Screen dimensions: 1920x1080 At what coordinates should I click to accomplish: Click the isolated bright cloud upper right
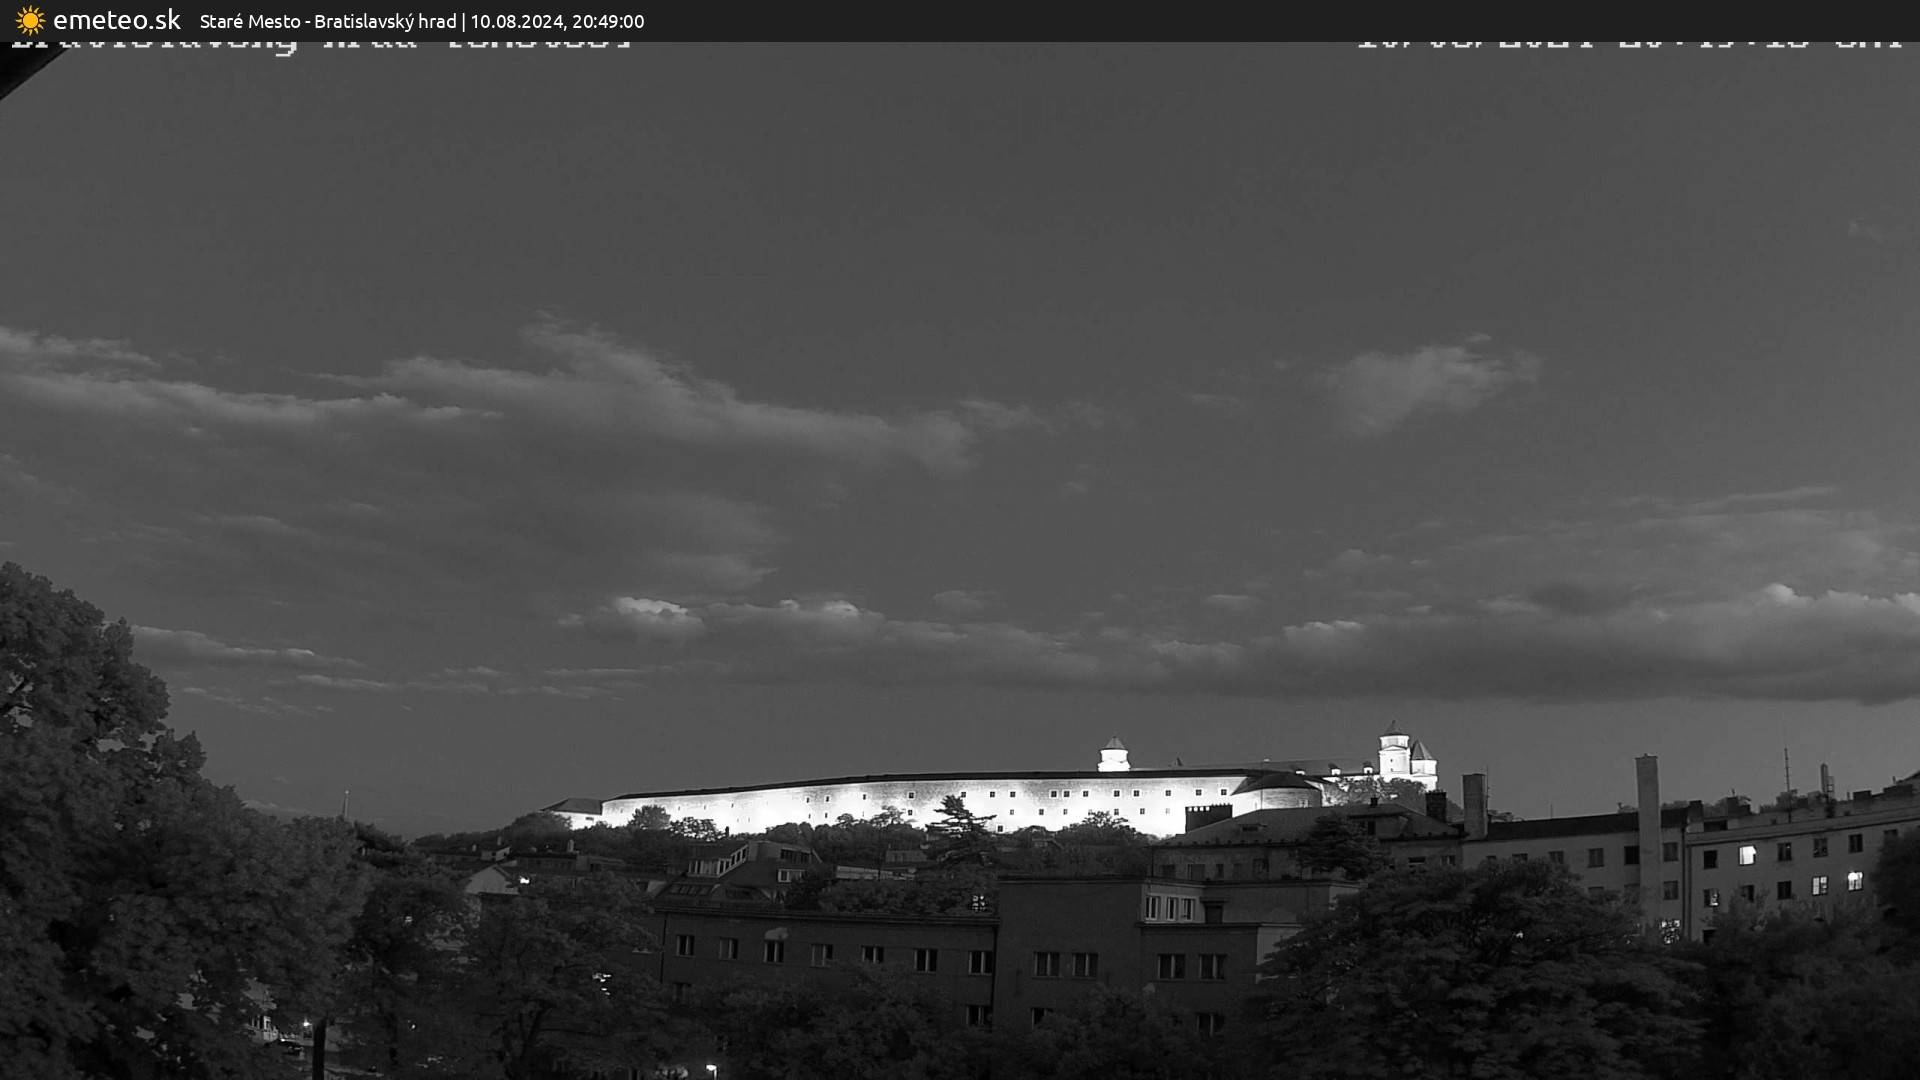(1420, 383)
